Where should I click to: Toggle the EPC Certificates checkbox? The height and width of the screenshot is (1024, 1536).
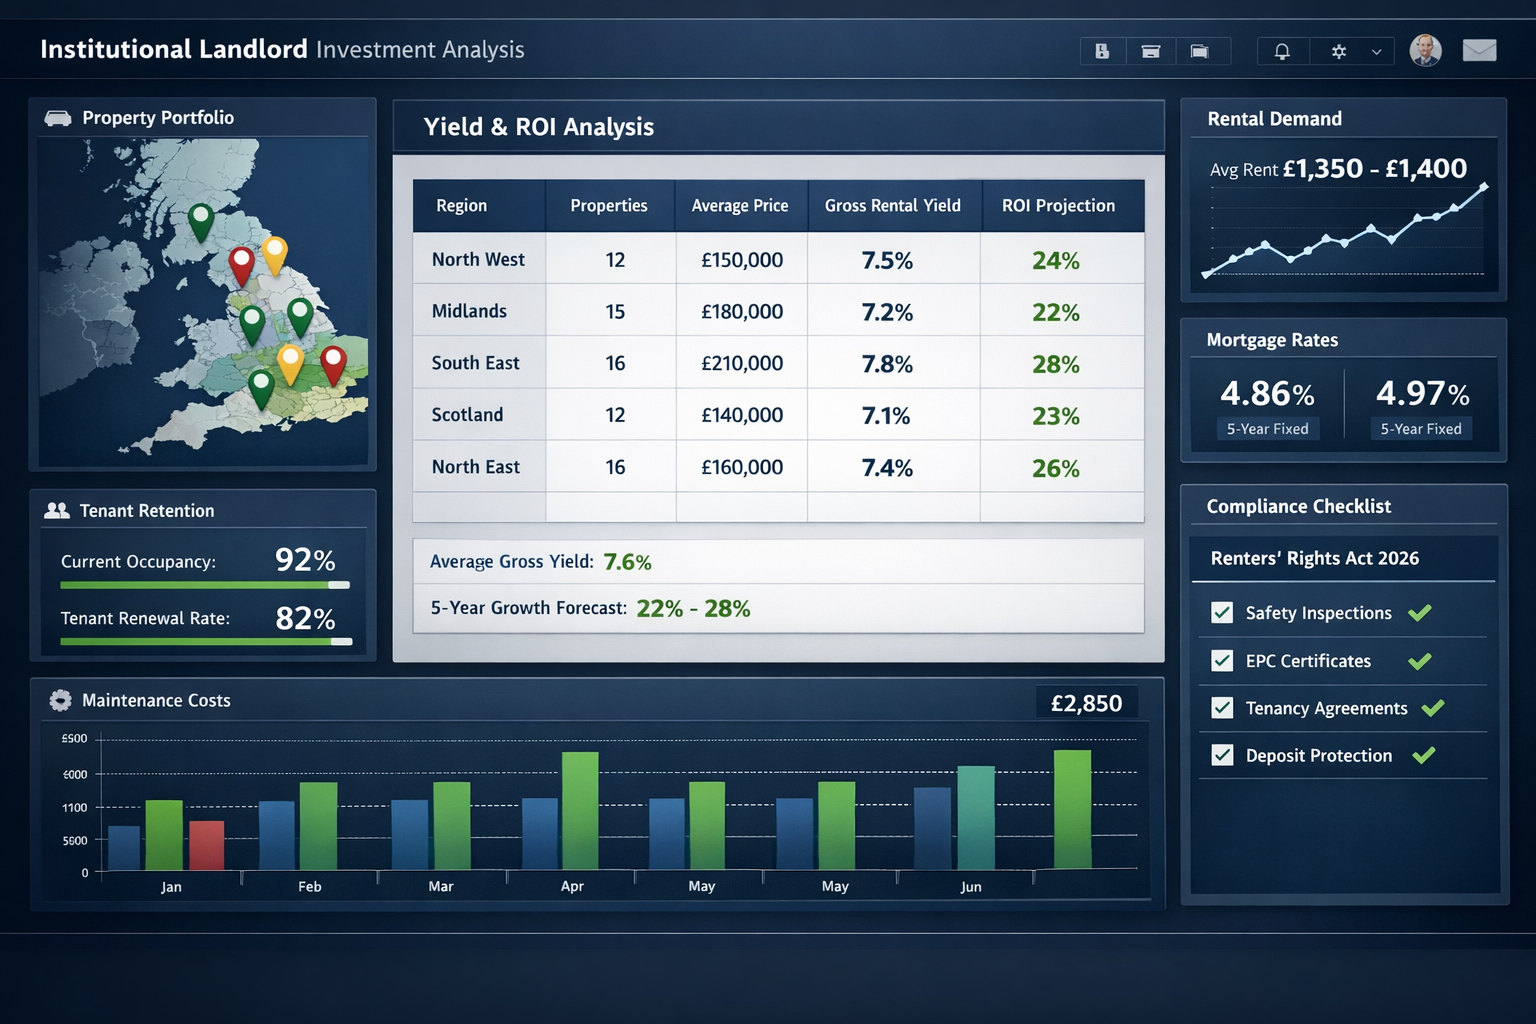pyautogui.click(x=1221, y=660)
